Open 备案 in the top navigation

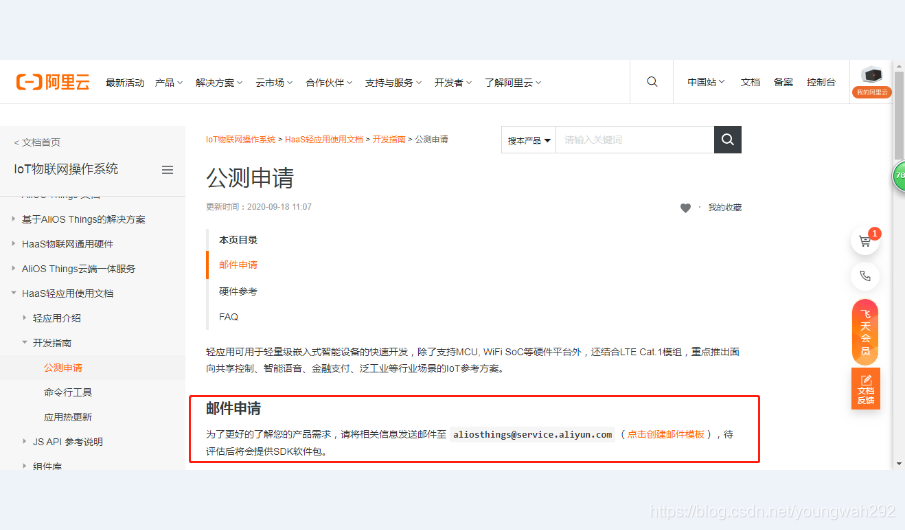[x=783, y=82]
